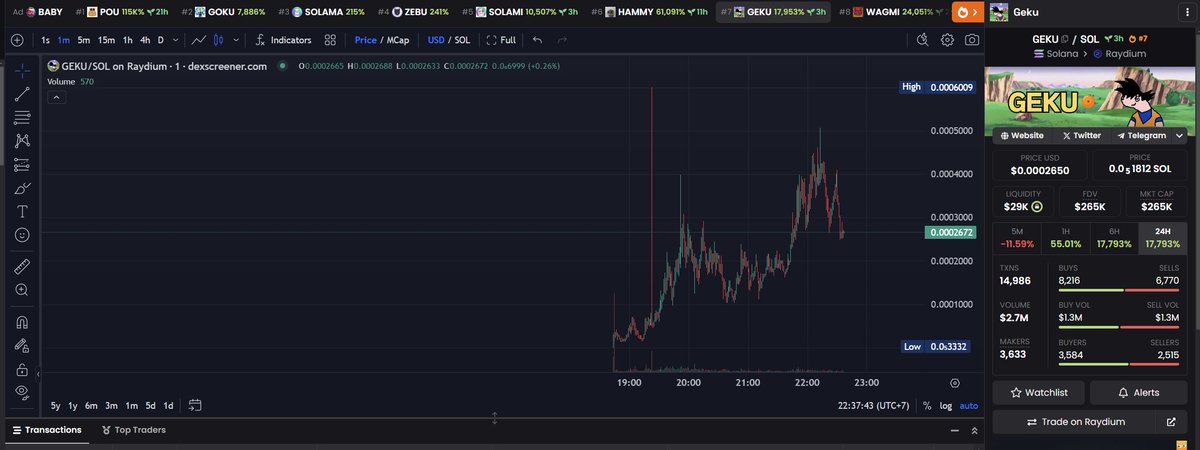Undo the last chart action
The height and width of the screenshot is (450, 1200).
pos(538,40)
